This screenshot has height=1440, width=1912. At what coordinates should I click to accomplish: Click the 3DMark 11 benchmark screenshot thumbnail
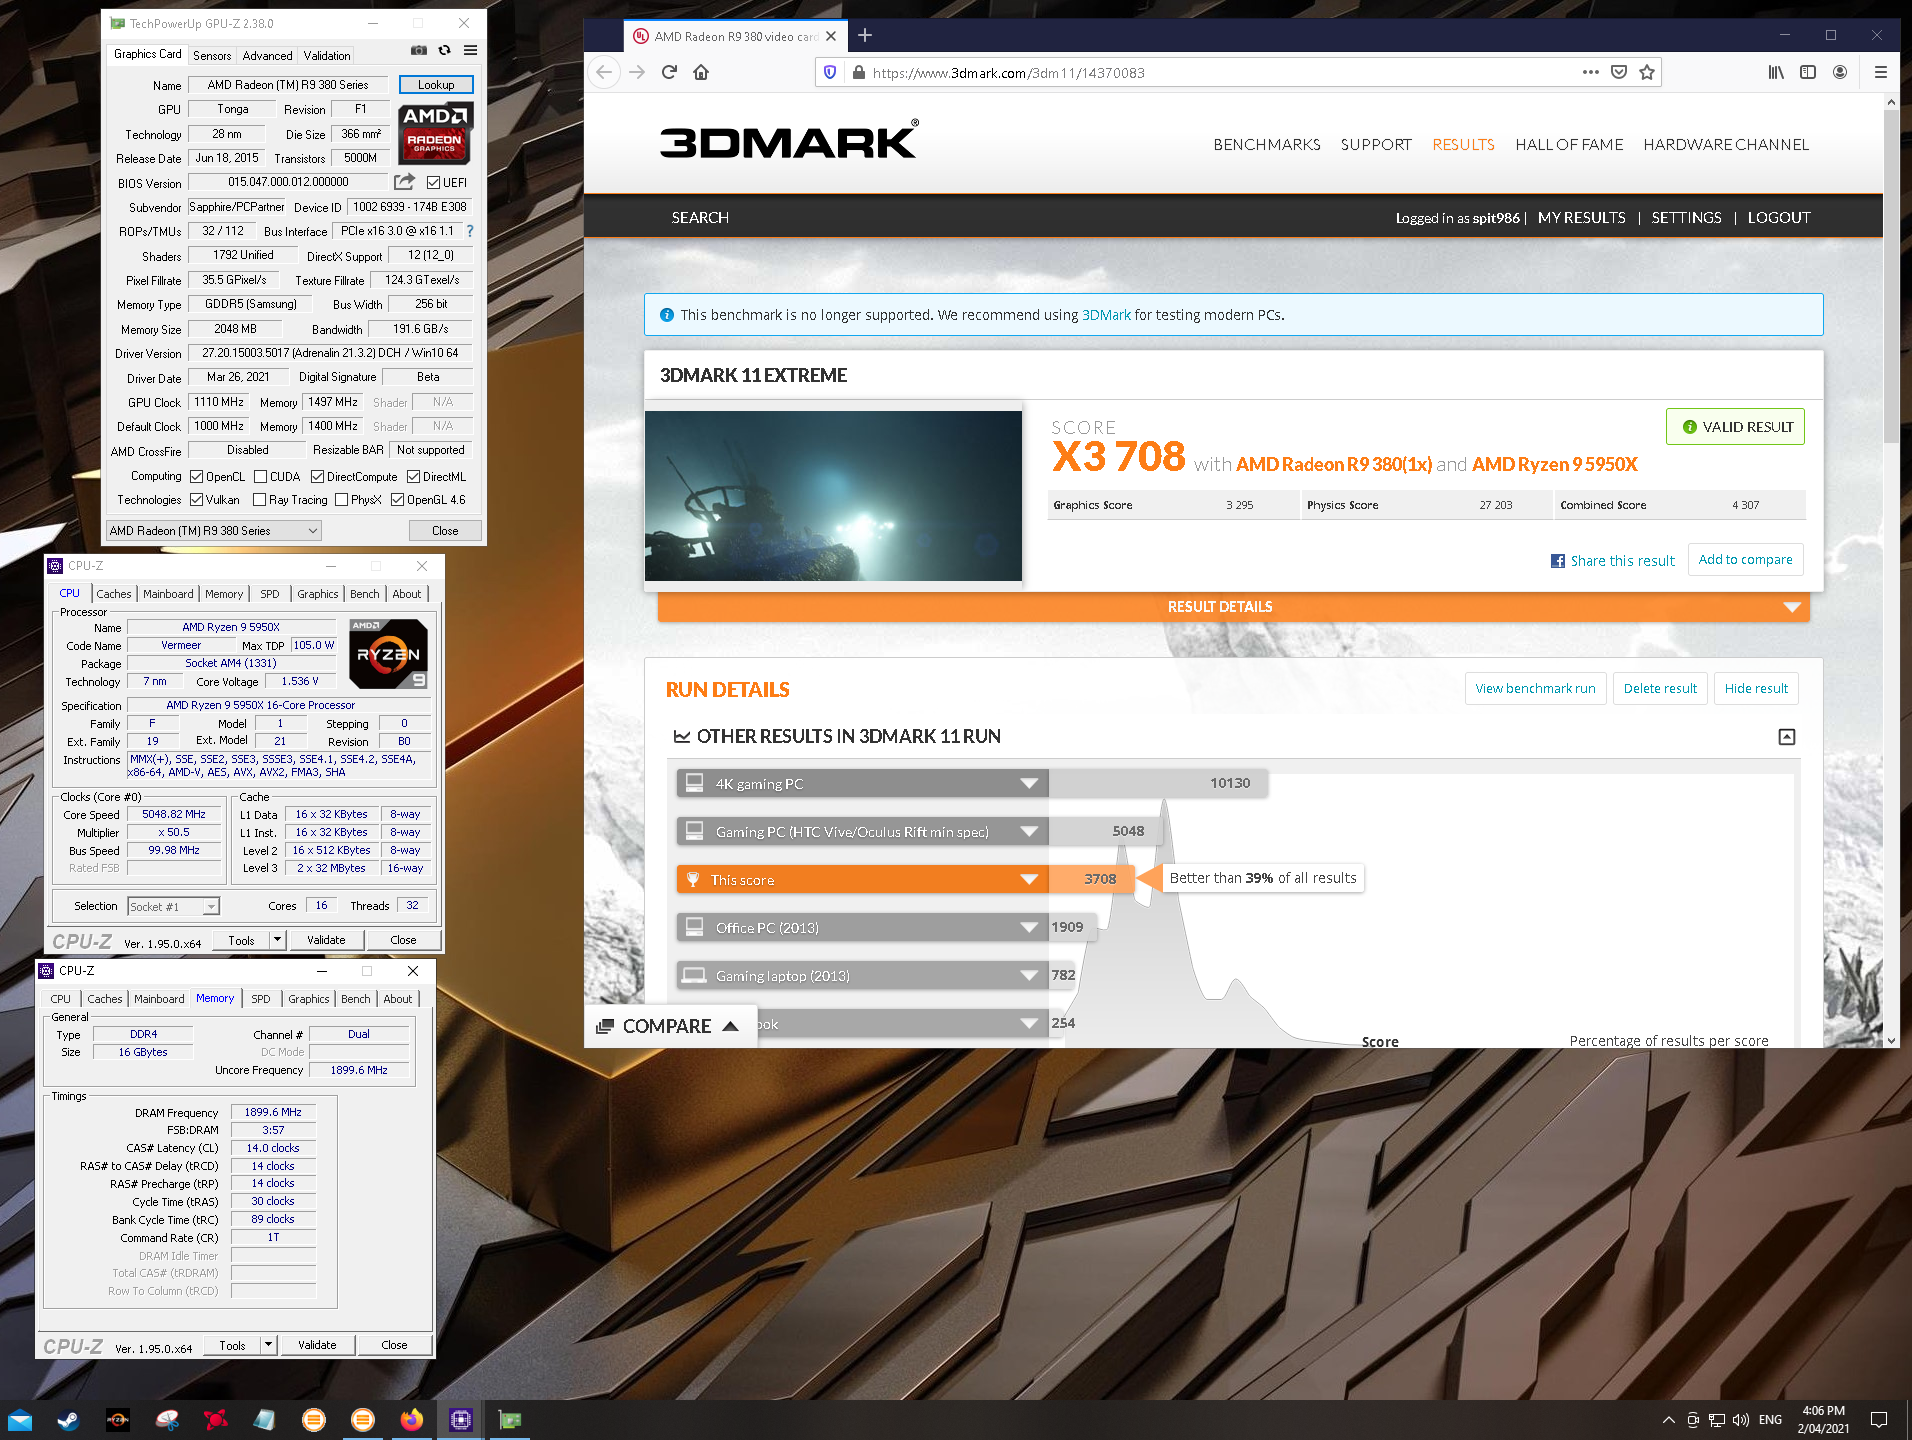coord(833,496)
